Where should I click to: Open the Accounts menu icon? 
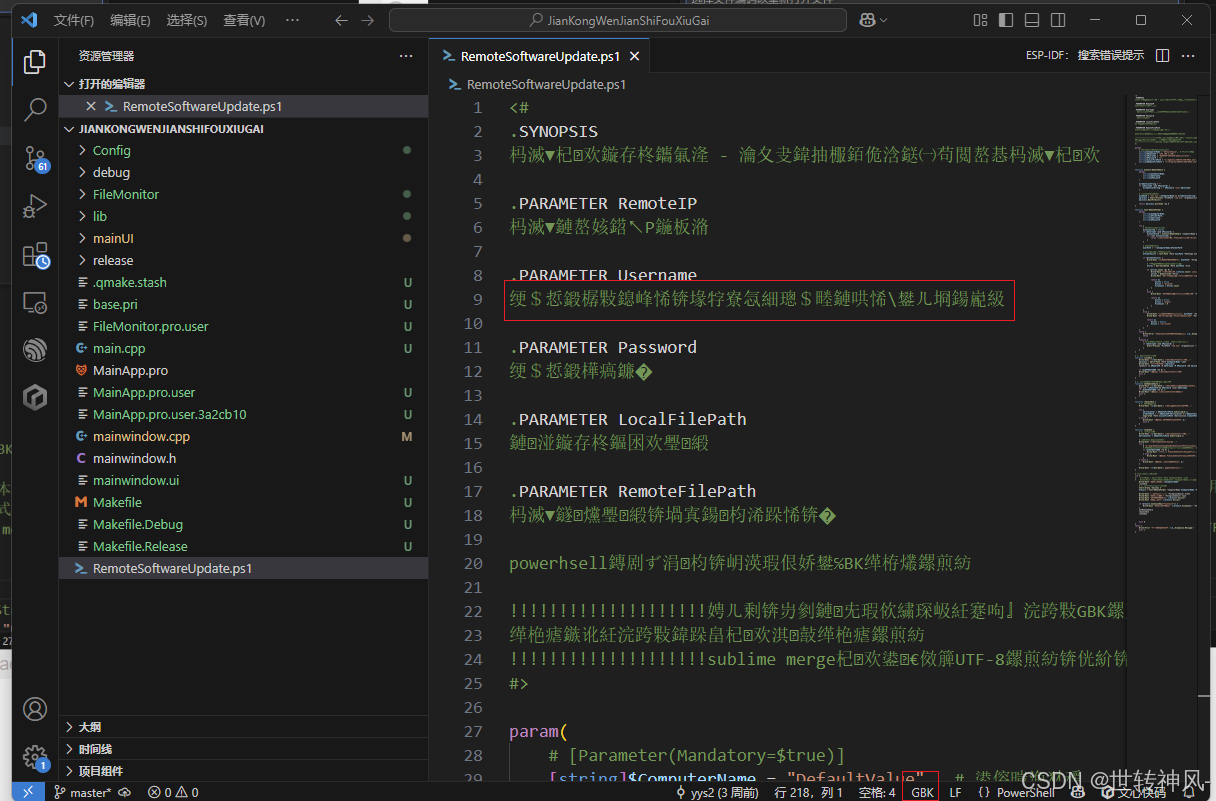35,709
